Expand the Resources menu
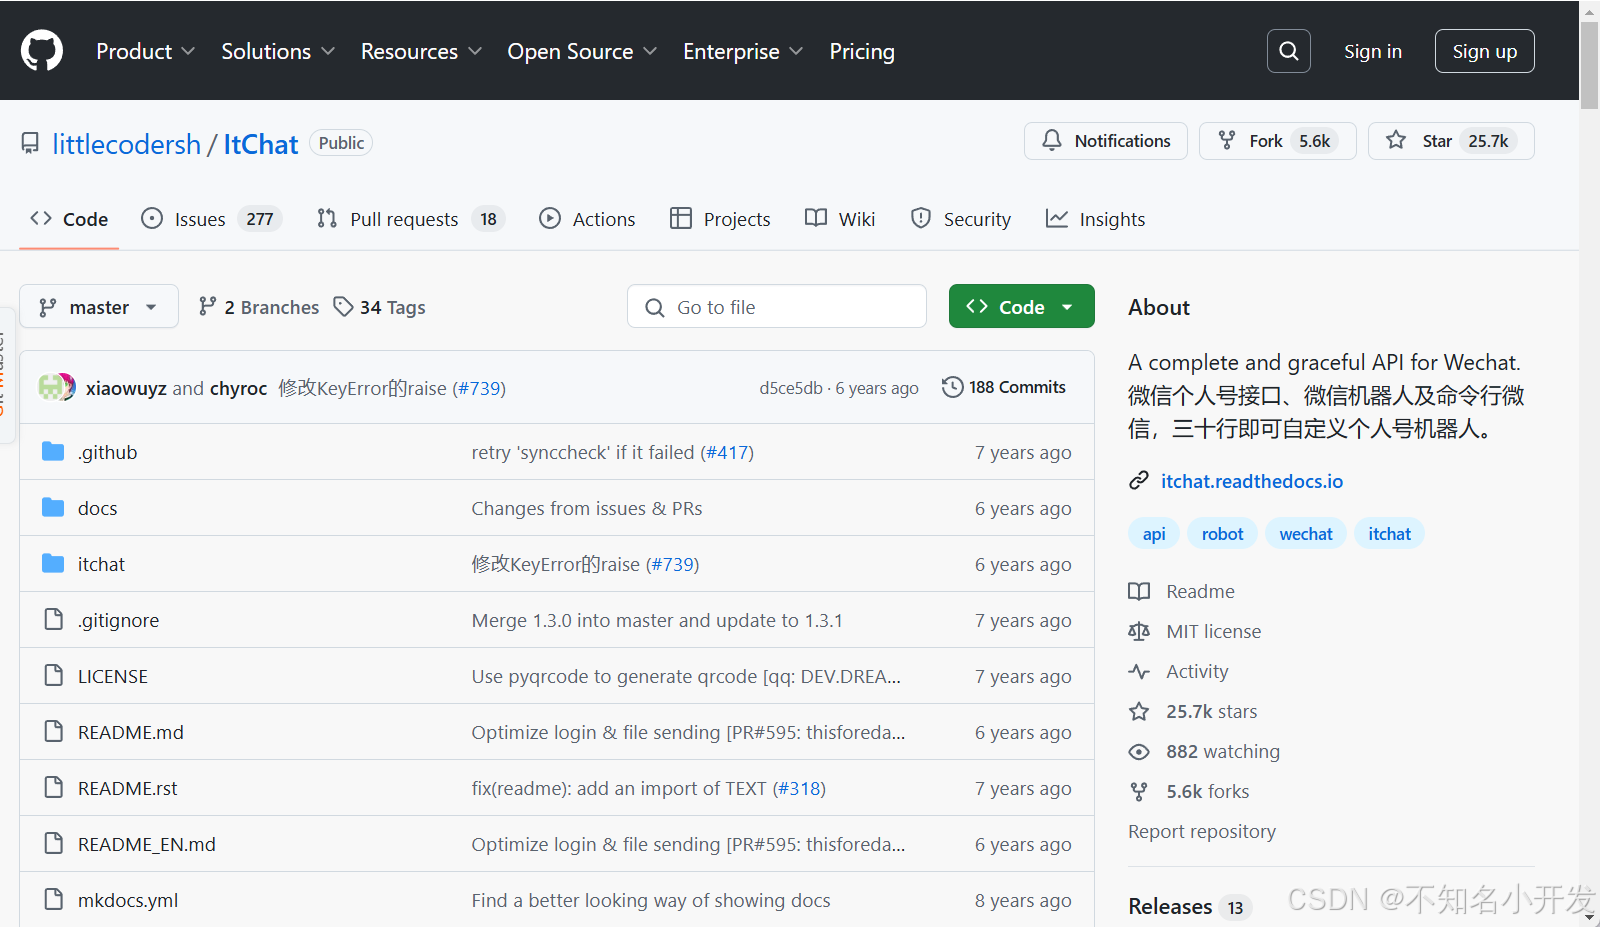Screen dimensions: 1600x927 [421, 51]
